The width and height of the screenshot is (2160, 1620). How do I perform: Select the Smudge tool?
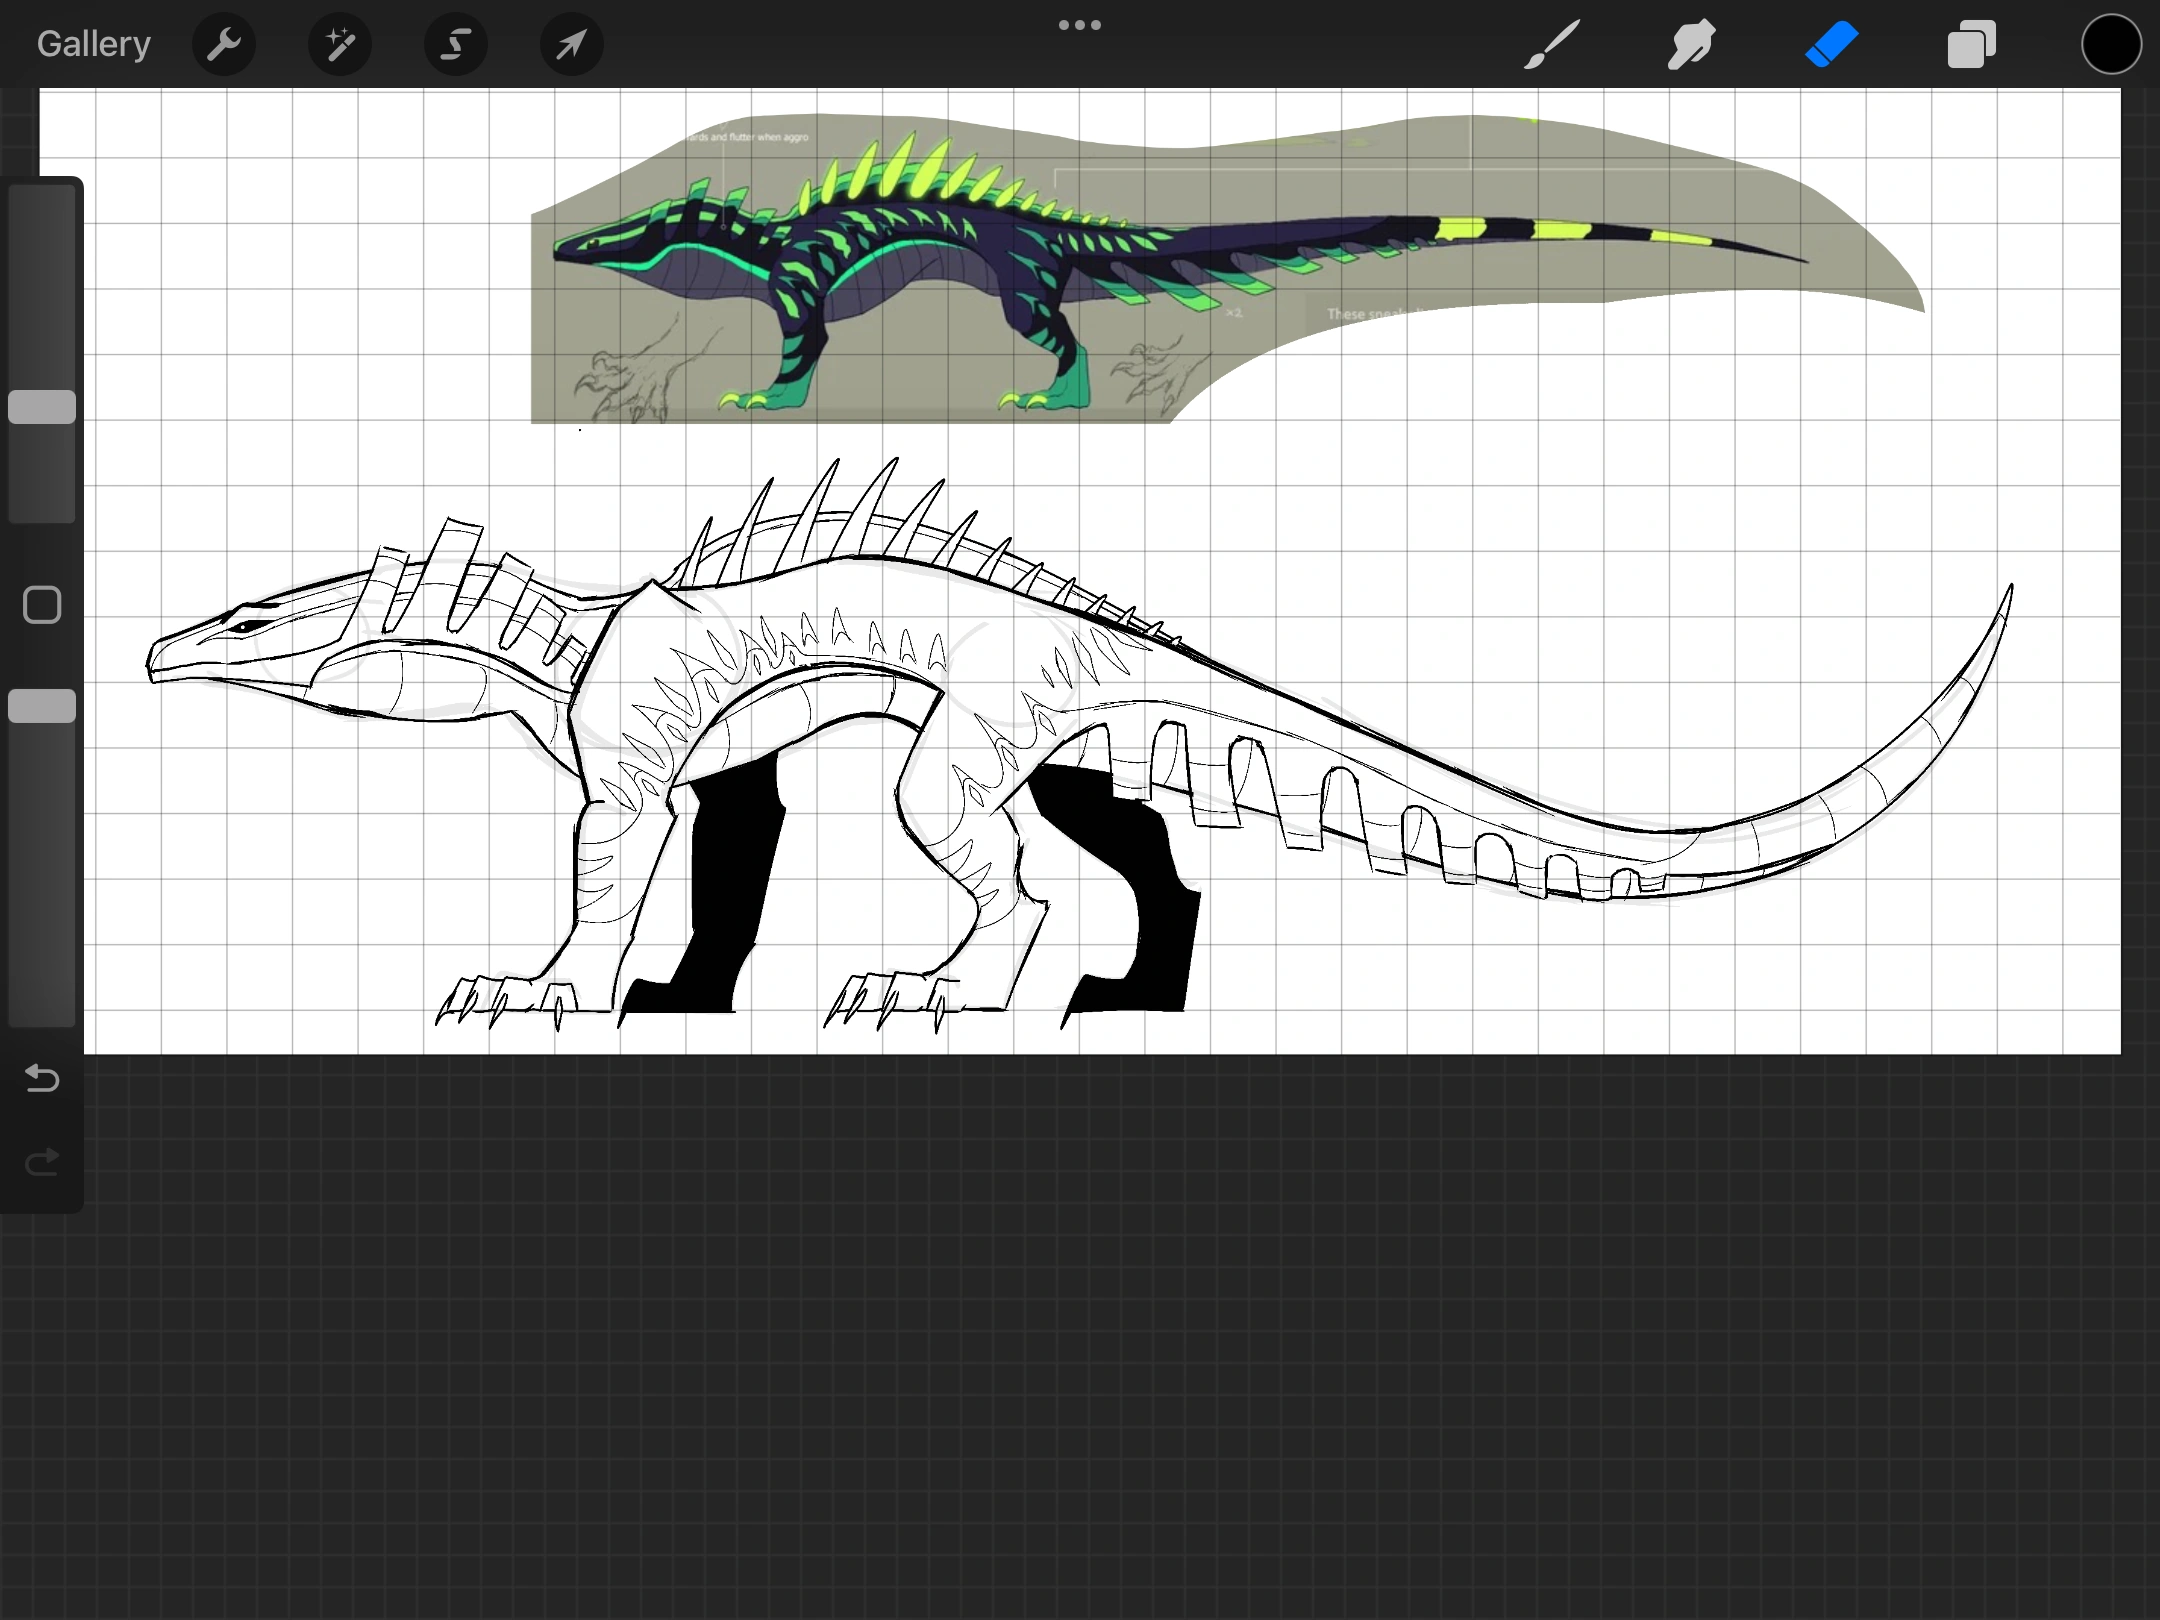pos(1691,44)
